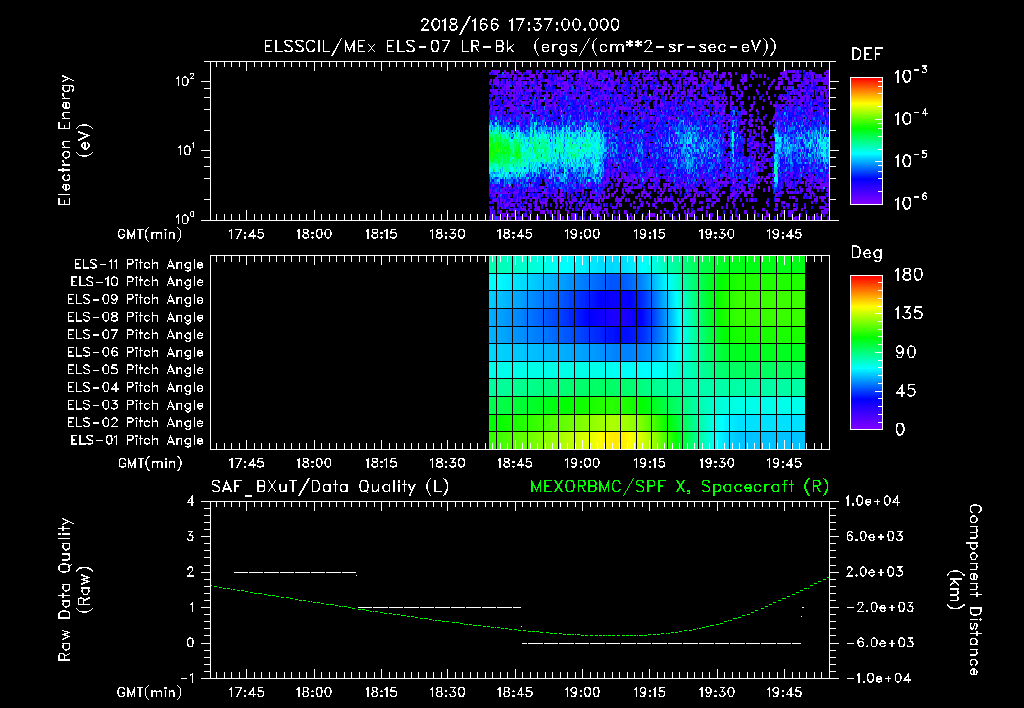This screenshot has width=1024, height=708.
Task: Click the white data quality segment at level 2
Action: click(295, 572)
